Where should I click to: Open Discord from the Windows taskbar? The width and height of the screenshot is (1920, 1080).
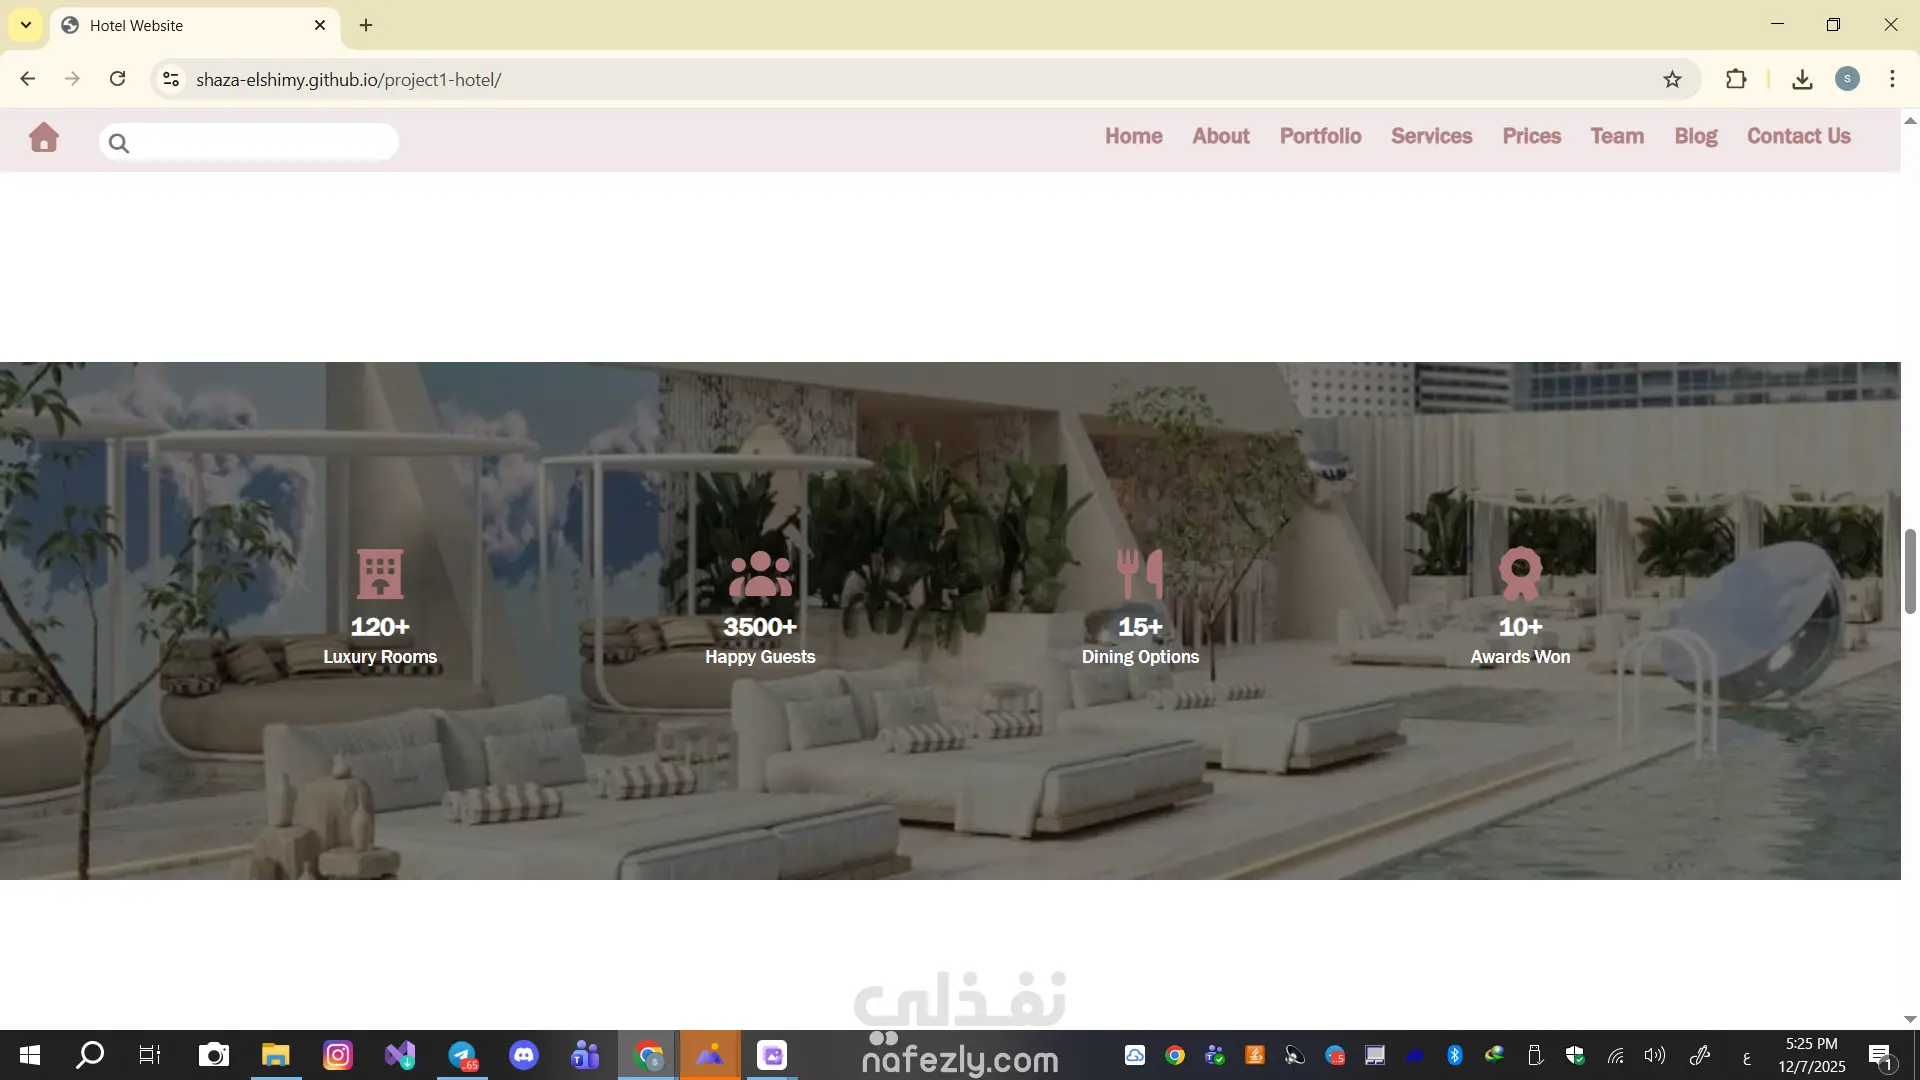[524, 1055]
